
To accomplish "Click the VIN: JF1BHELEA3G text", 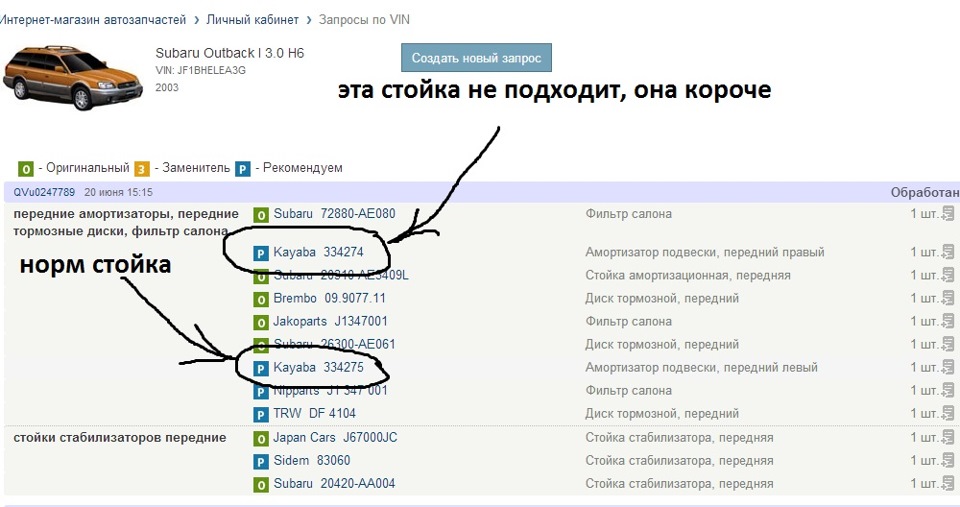I will coord(200,70).
